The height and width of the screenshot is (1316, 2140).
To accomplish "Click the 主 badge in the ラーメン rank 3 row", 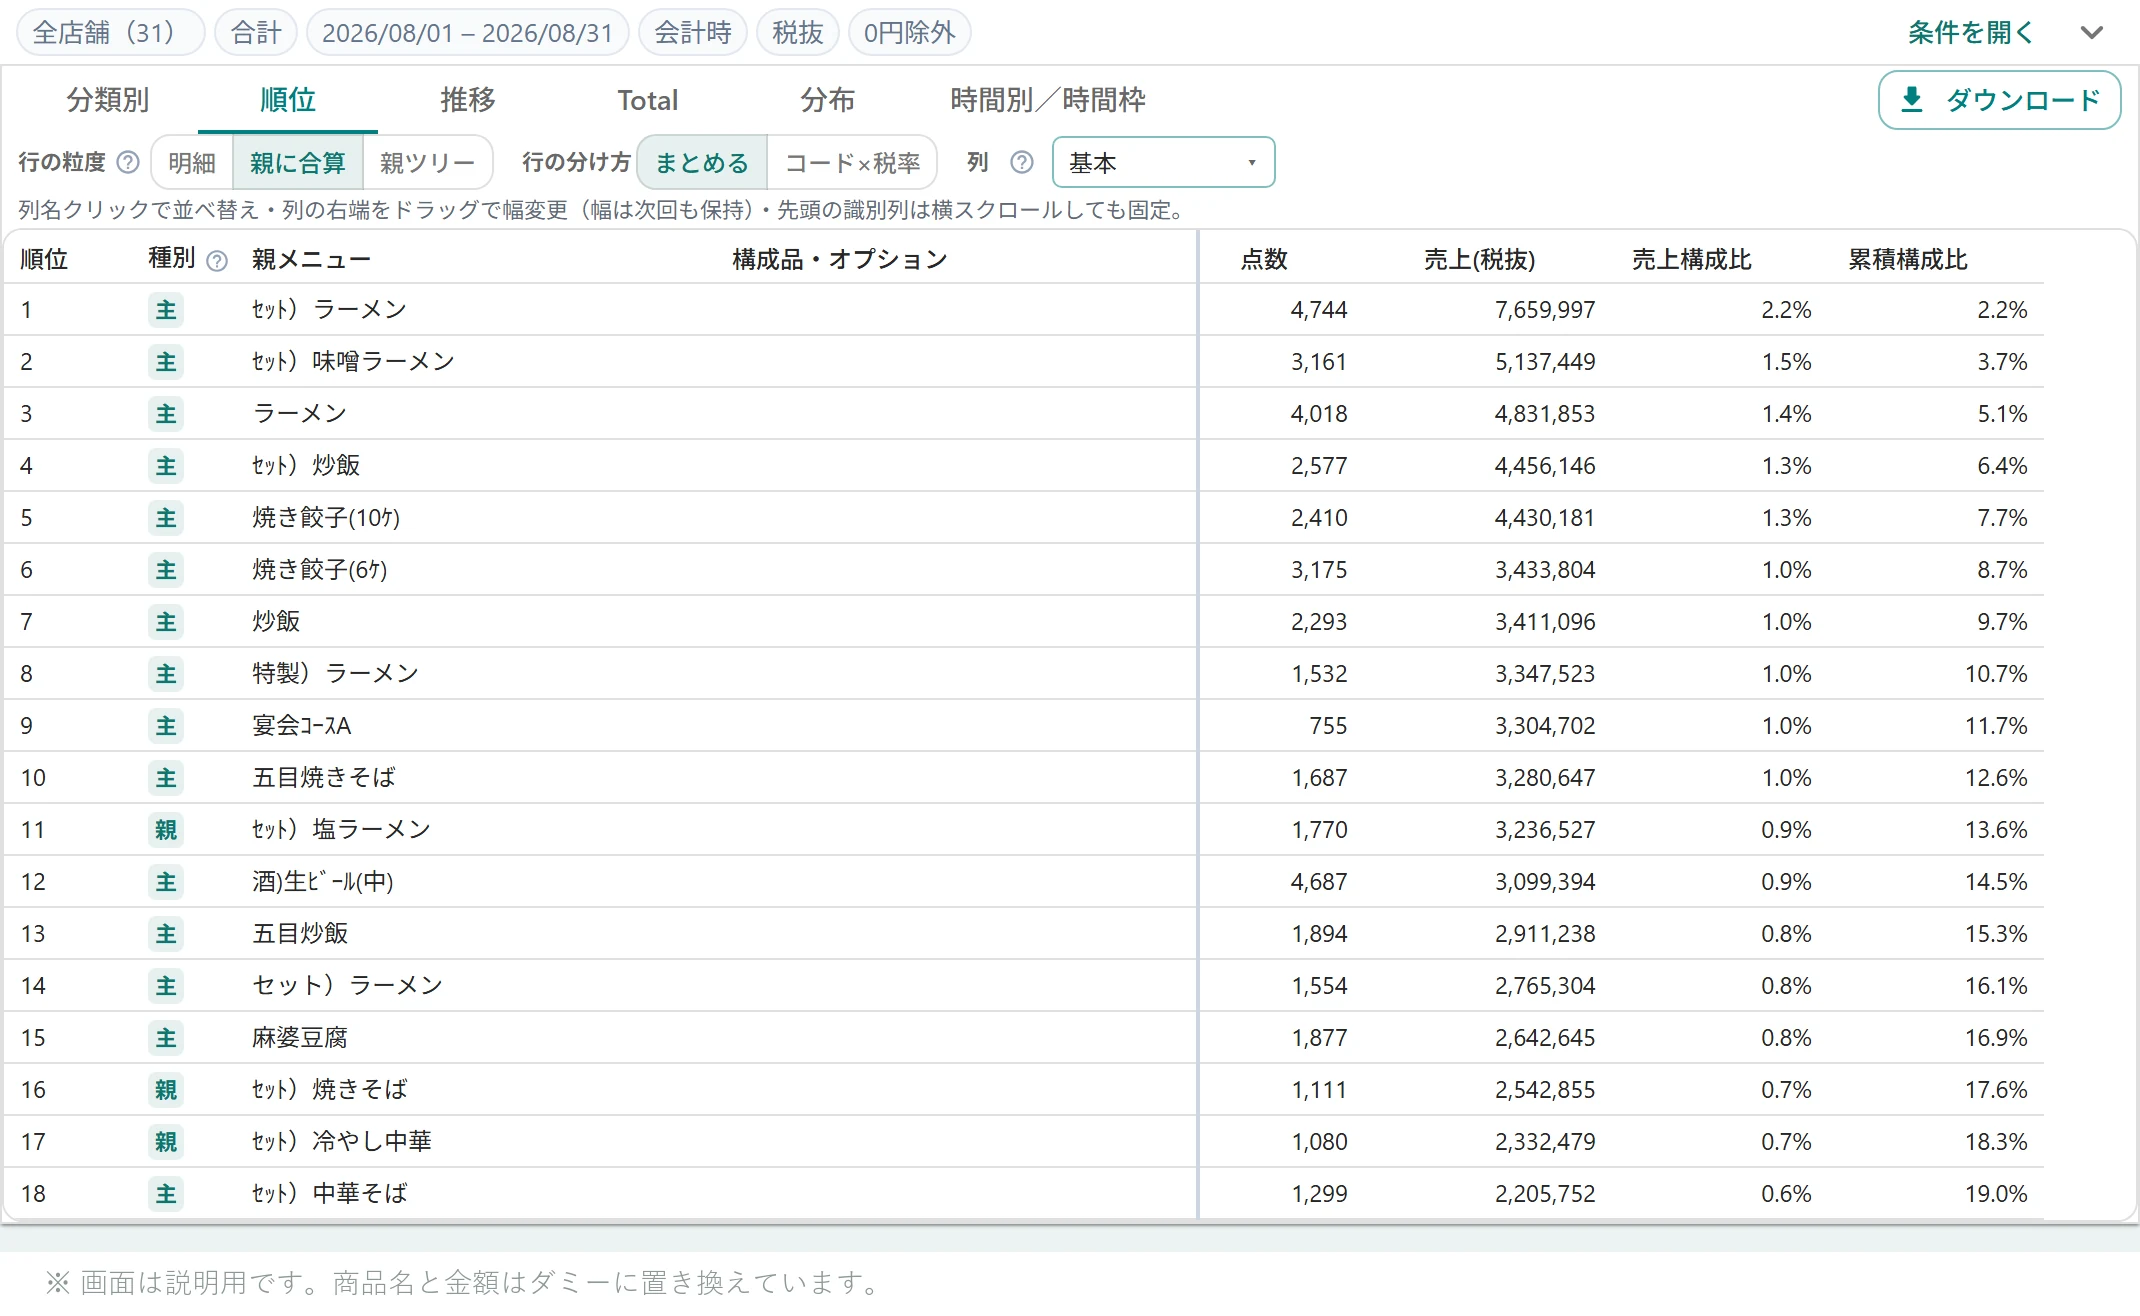I will coord(166,413).
